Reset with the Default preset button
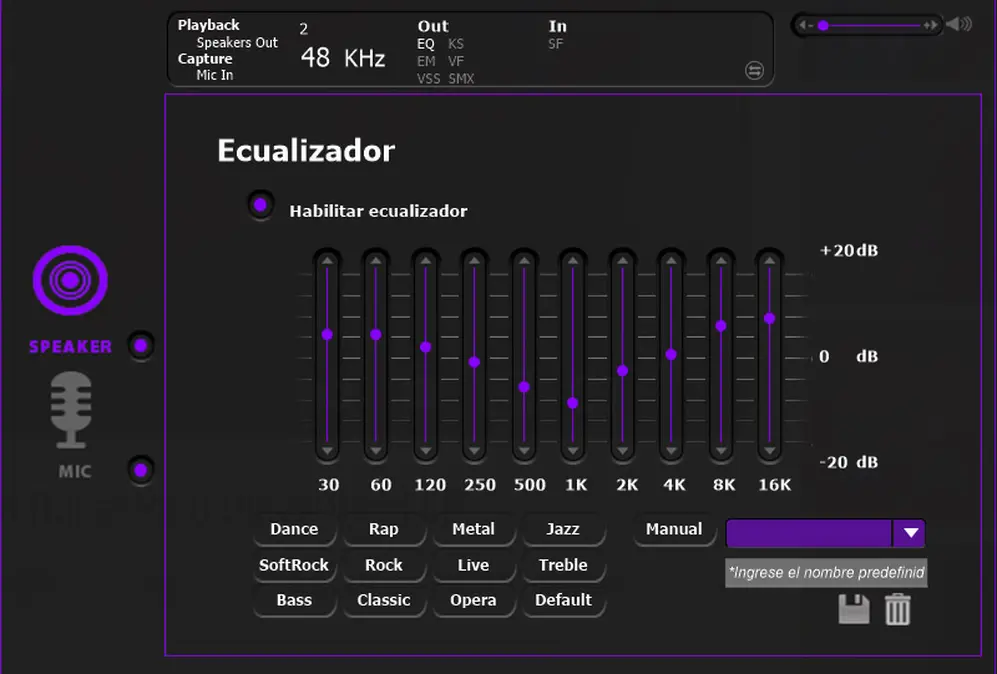This screenshot has width=997, height=674. click(563, 600)
